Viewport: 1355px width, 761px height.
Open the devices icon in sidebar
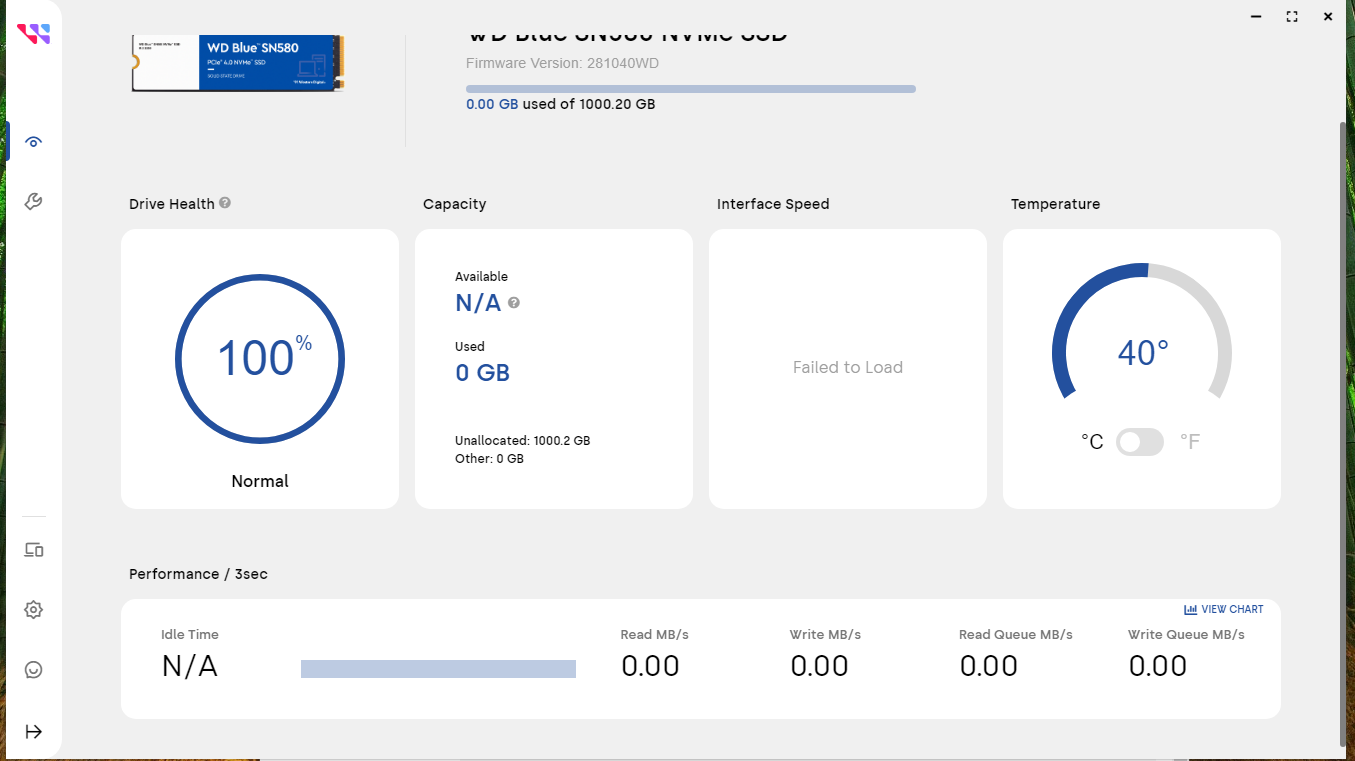33,550
